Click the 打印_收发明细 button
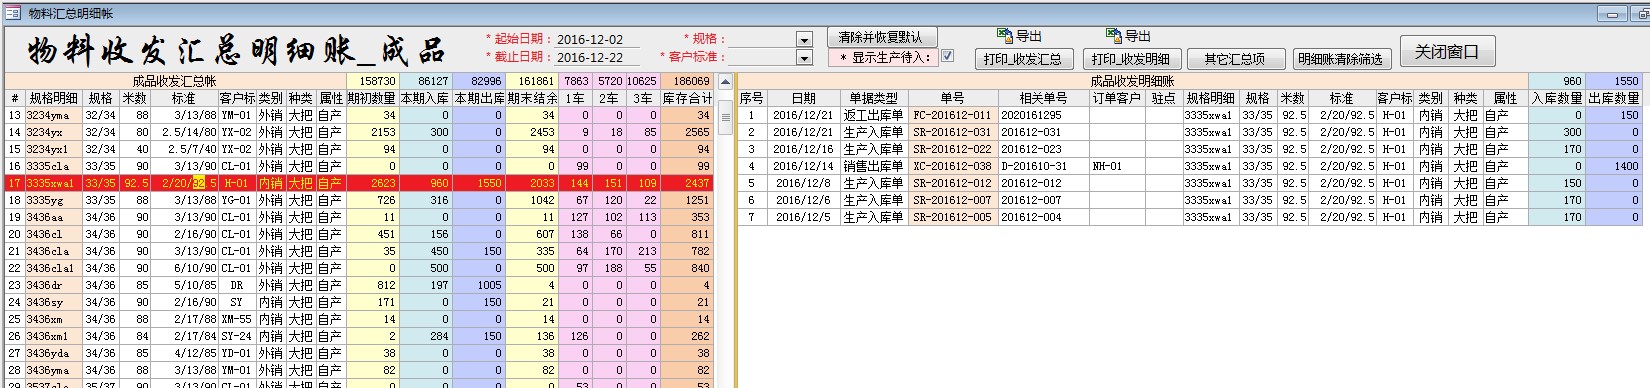 coord(1131,59)
